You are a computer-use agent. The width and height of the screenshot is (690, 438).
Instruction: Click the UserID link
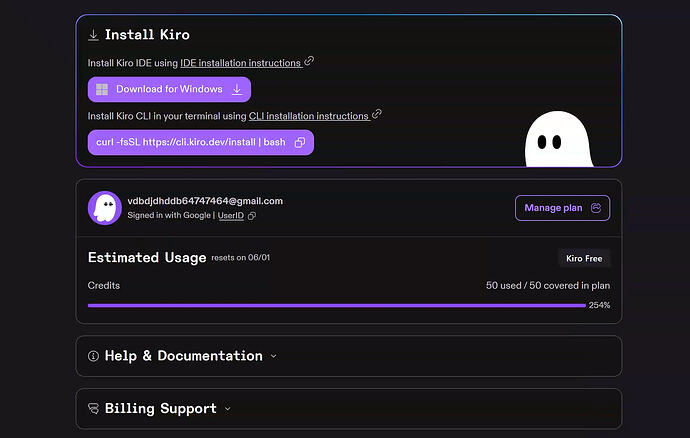coord(231,215)
